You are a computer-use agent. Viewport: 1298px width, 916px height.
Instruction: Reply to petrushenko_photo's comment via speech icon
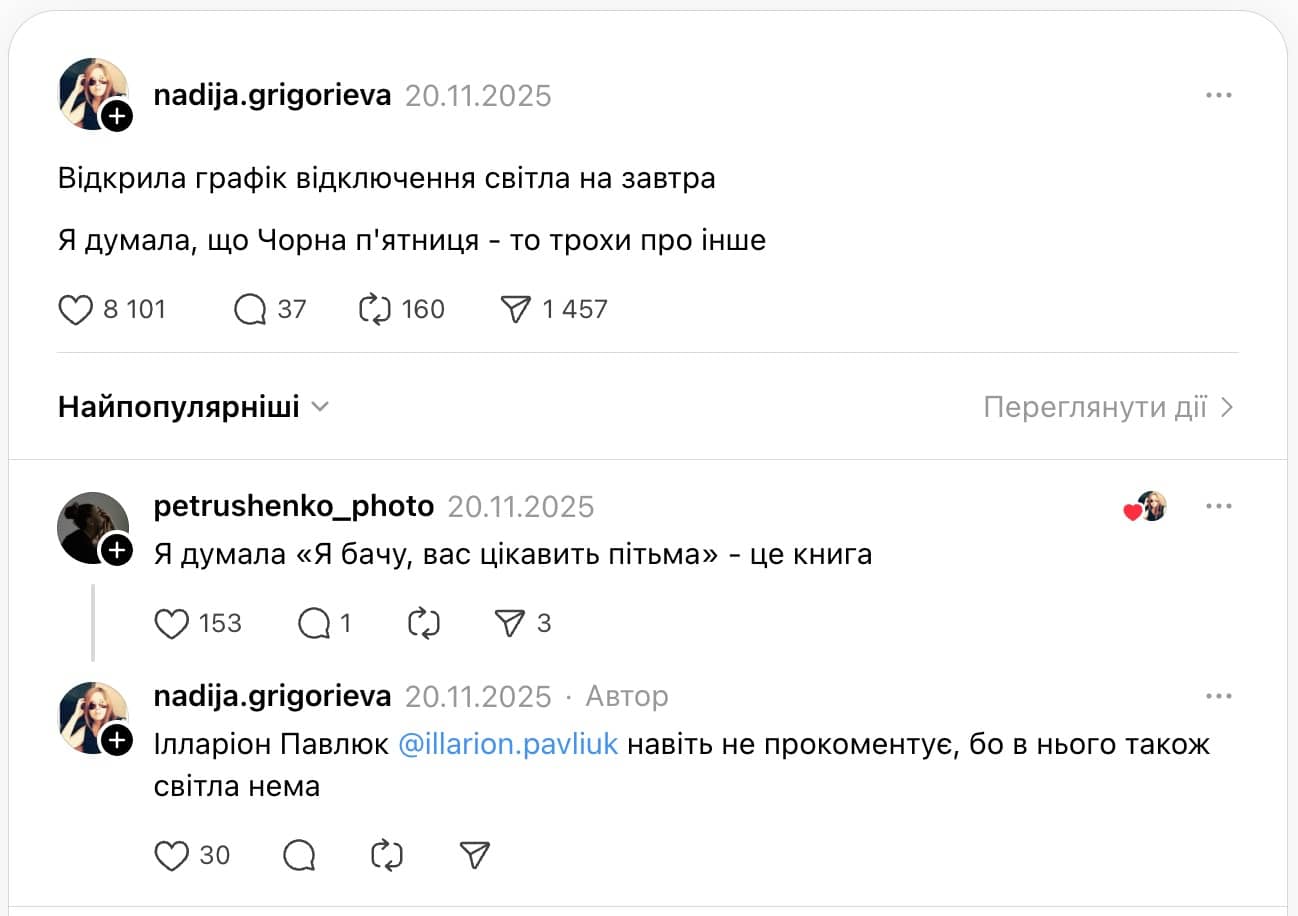(x=313, y=623)
